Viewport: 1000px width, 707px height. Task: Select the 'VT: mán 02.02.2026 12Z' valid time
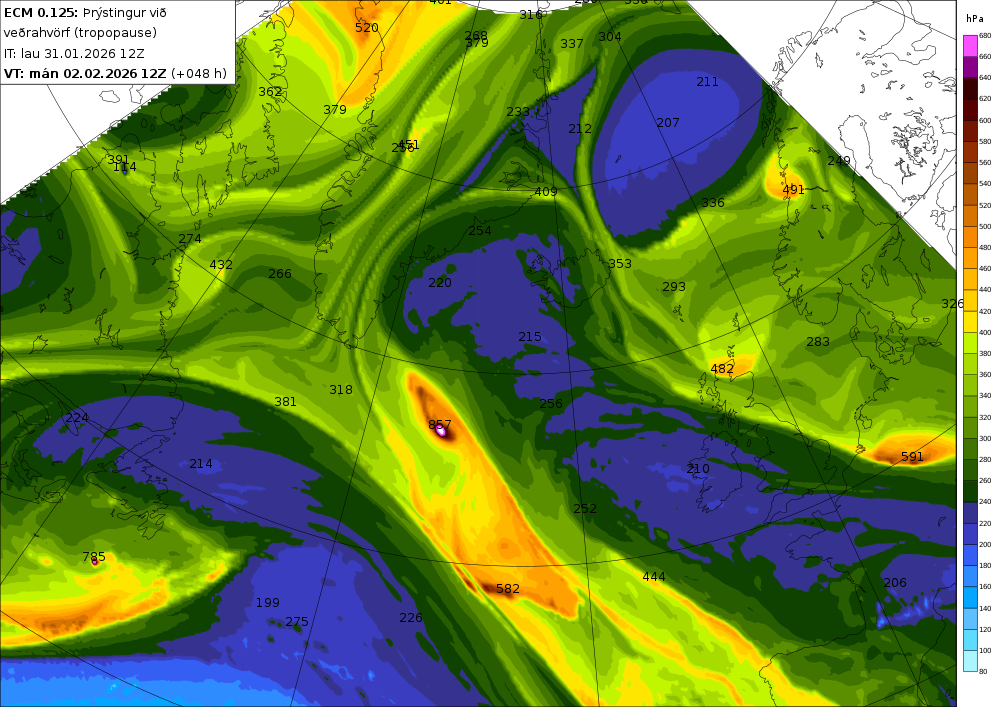coord(85,73)
